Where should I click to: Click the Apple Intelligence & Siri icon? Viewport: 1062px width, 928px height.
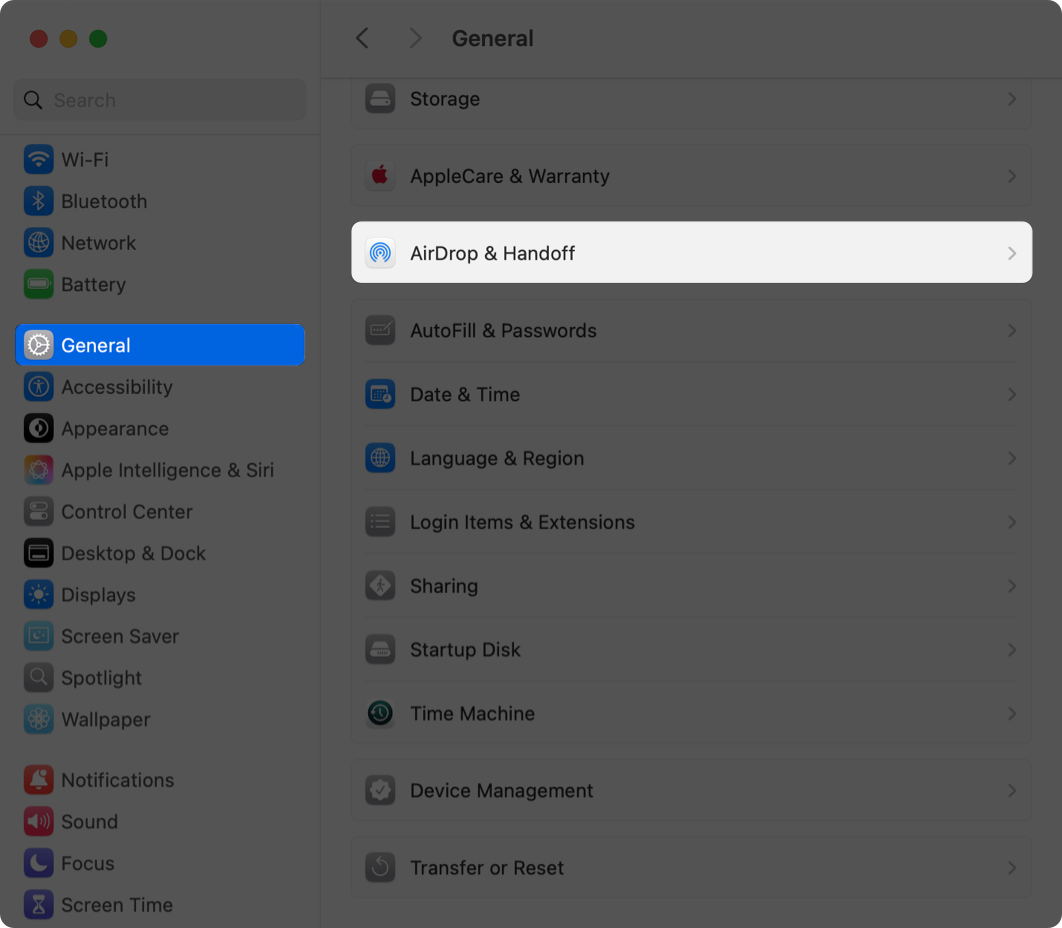click(x=39, y=470)
